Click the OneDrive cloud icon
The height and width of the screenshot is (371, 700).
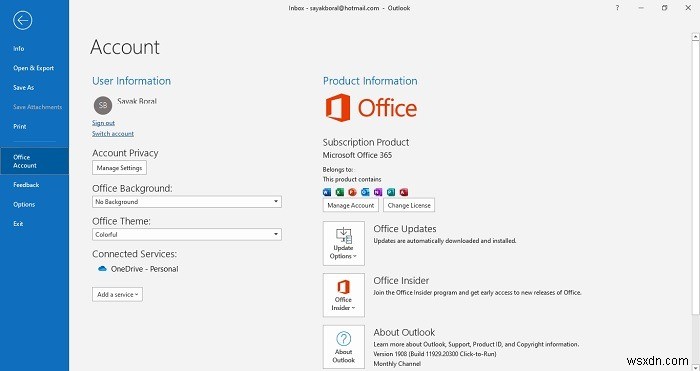coord(102,269)
